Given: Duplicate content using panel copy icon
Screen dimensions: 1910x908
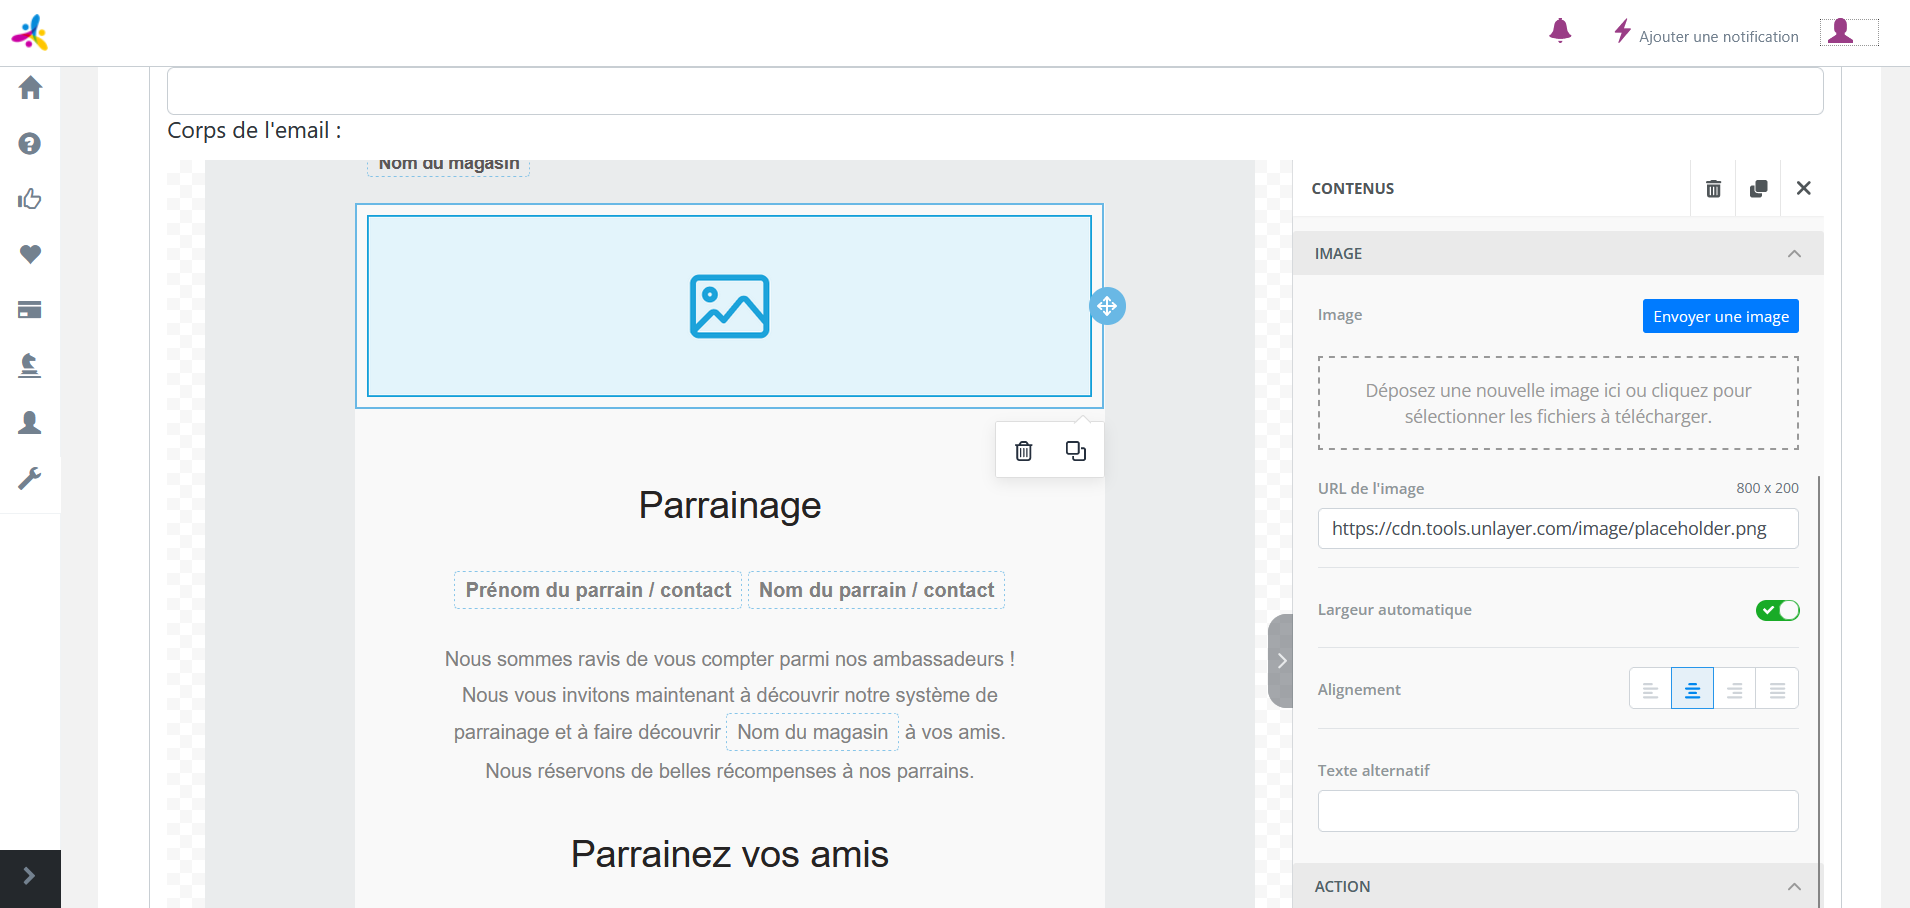Looking at the screenshot, I should [x=1758, y=188].
